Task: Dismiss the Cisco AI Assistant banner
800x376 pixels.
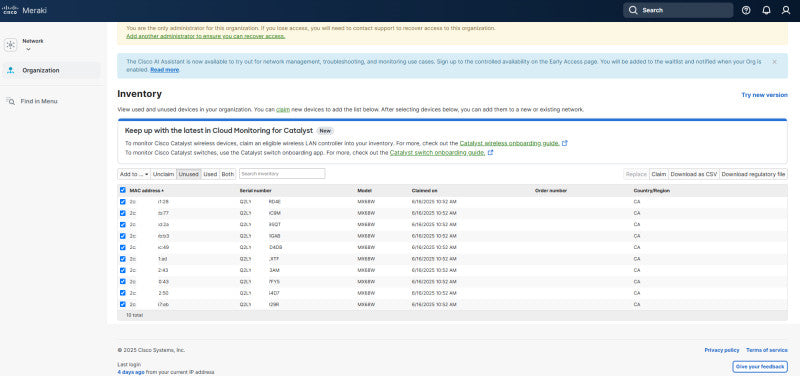Action: 774,62
